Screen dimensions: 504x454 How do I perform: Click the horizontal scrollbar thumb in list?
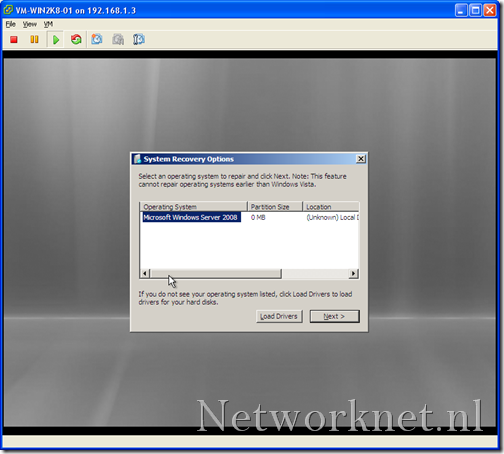[216, 274]
